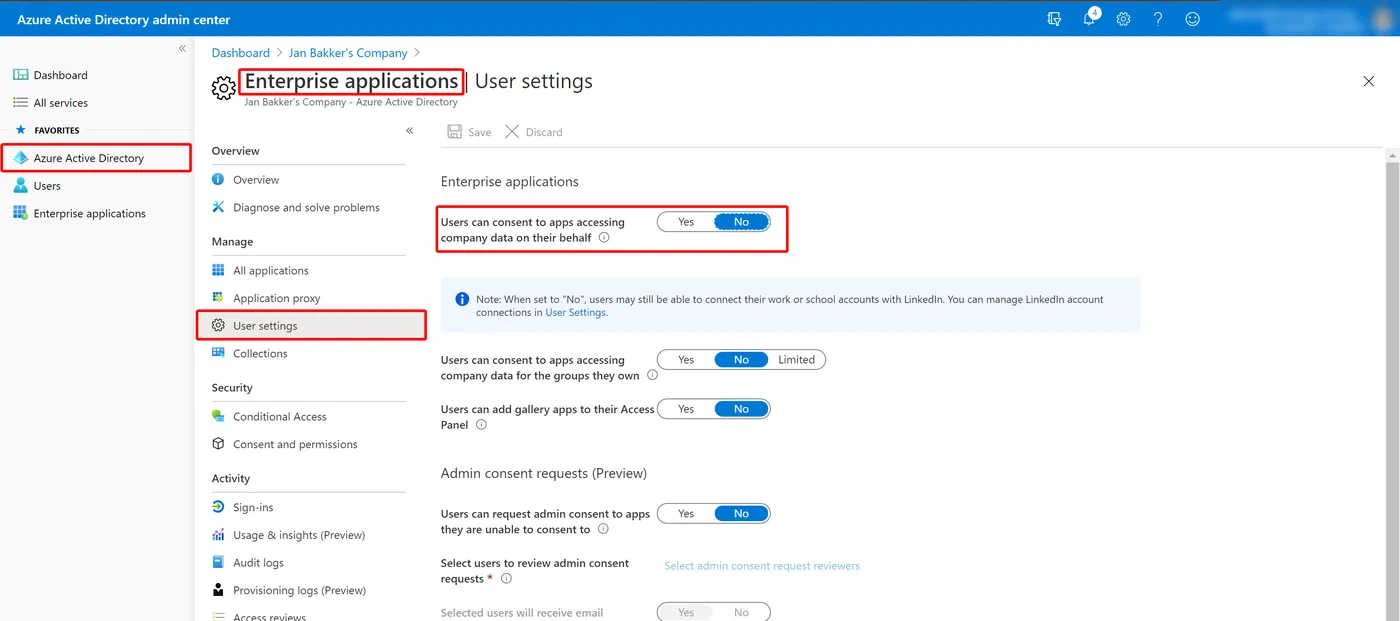
Task: Click the Diagnose and solve problems wrench icon
Action: point(218,208)
